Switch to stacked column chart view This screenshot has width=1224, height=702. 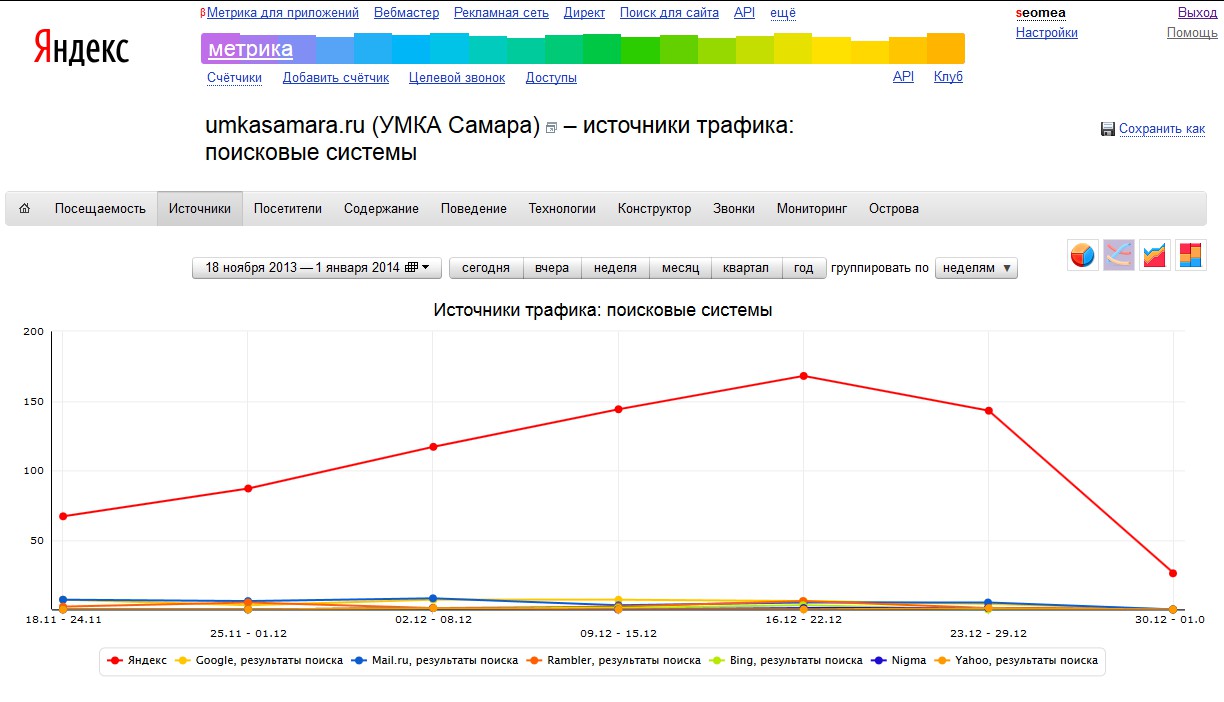coord(1191,255)
